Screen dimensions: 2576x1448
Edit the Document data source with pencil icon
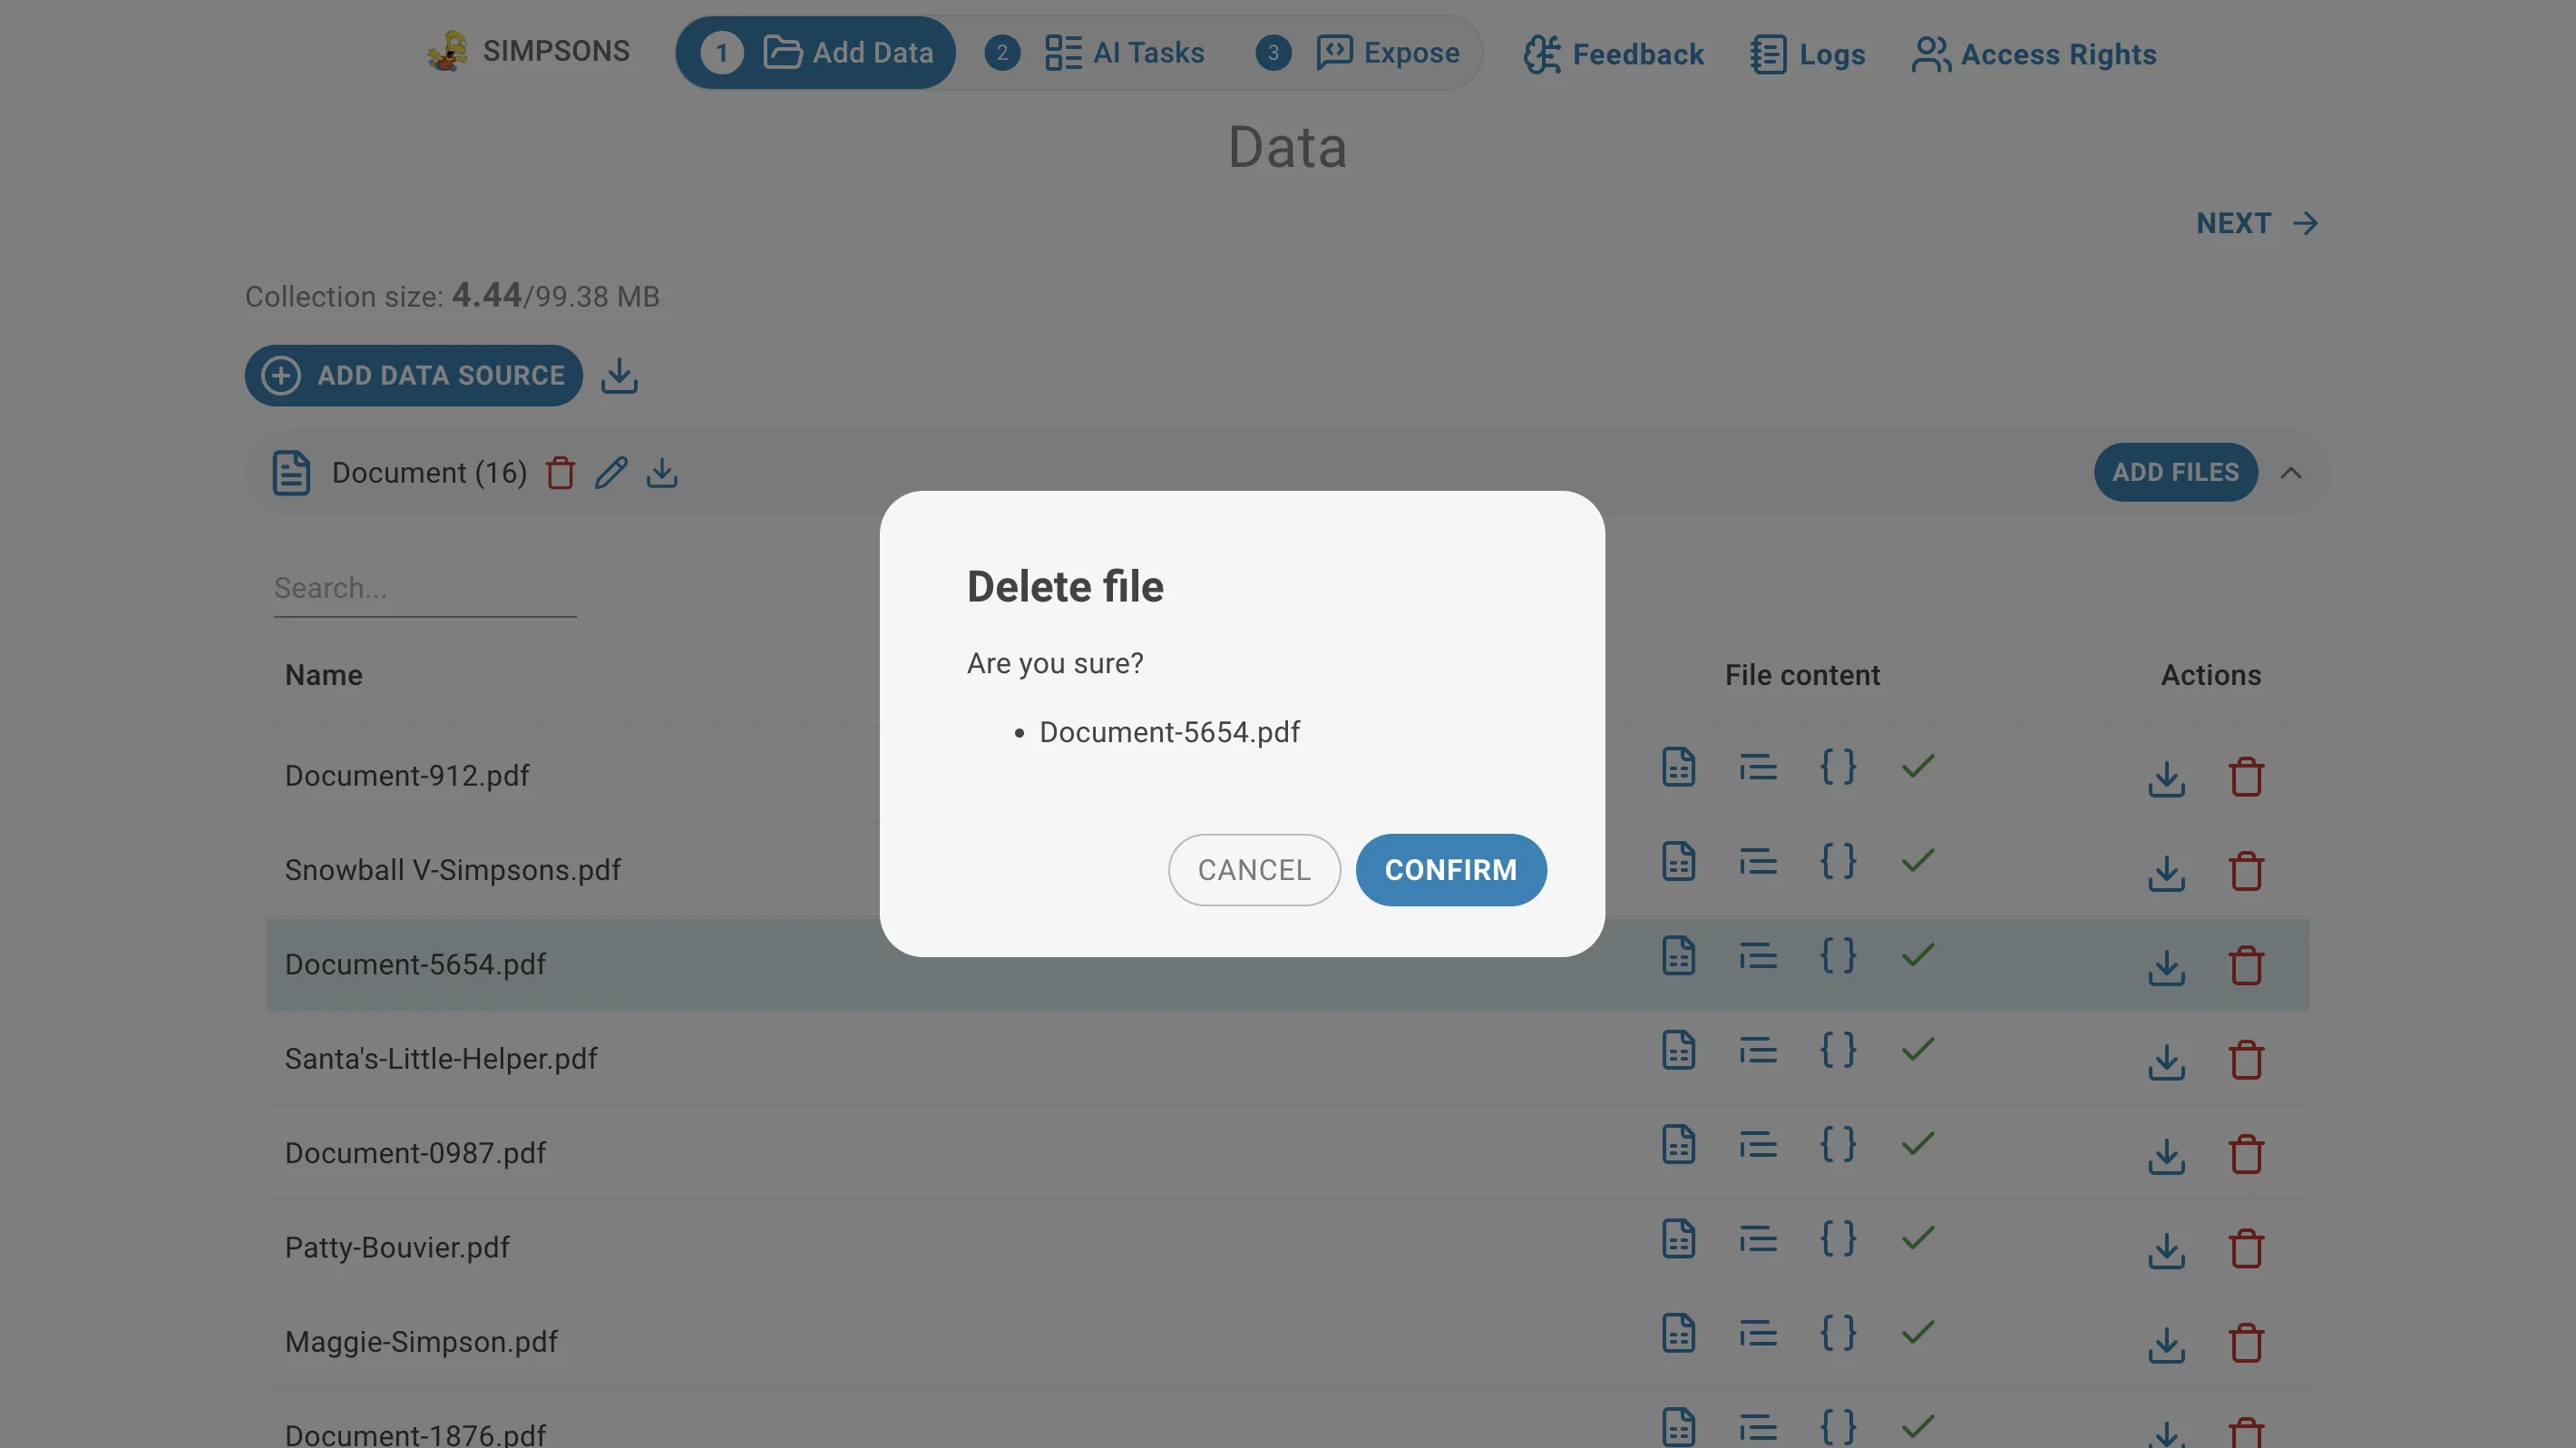[x=611, y=473]
